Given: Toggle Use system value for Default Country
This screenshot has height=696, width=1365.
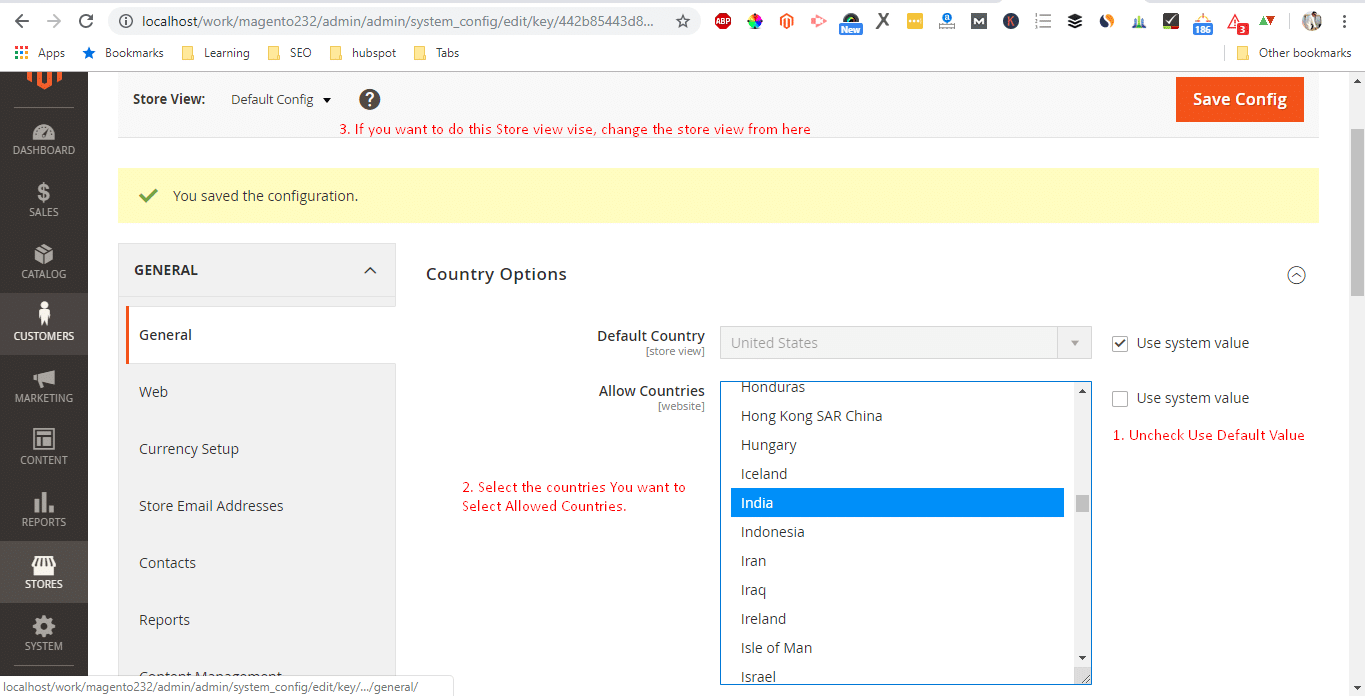Looking at the screenshot, I should point(1119,343).
